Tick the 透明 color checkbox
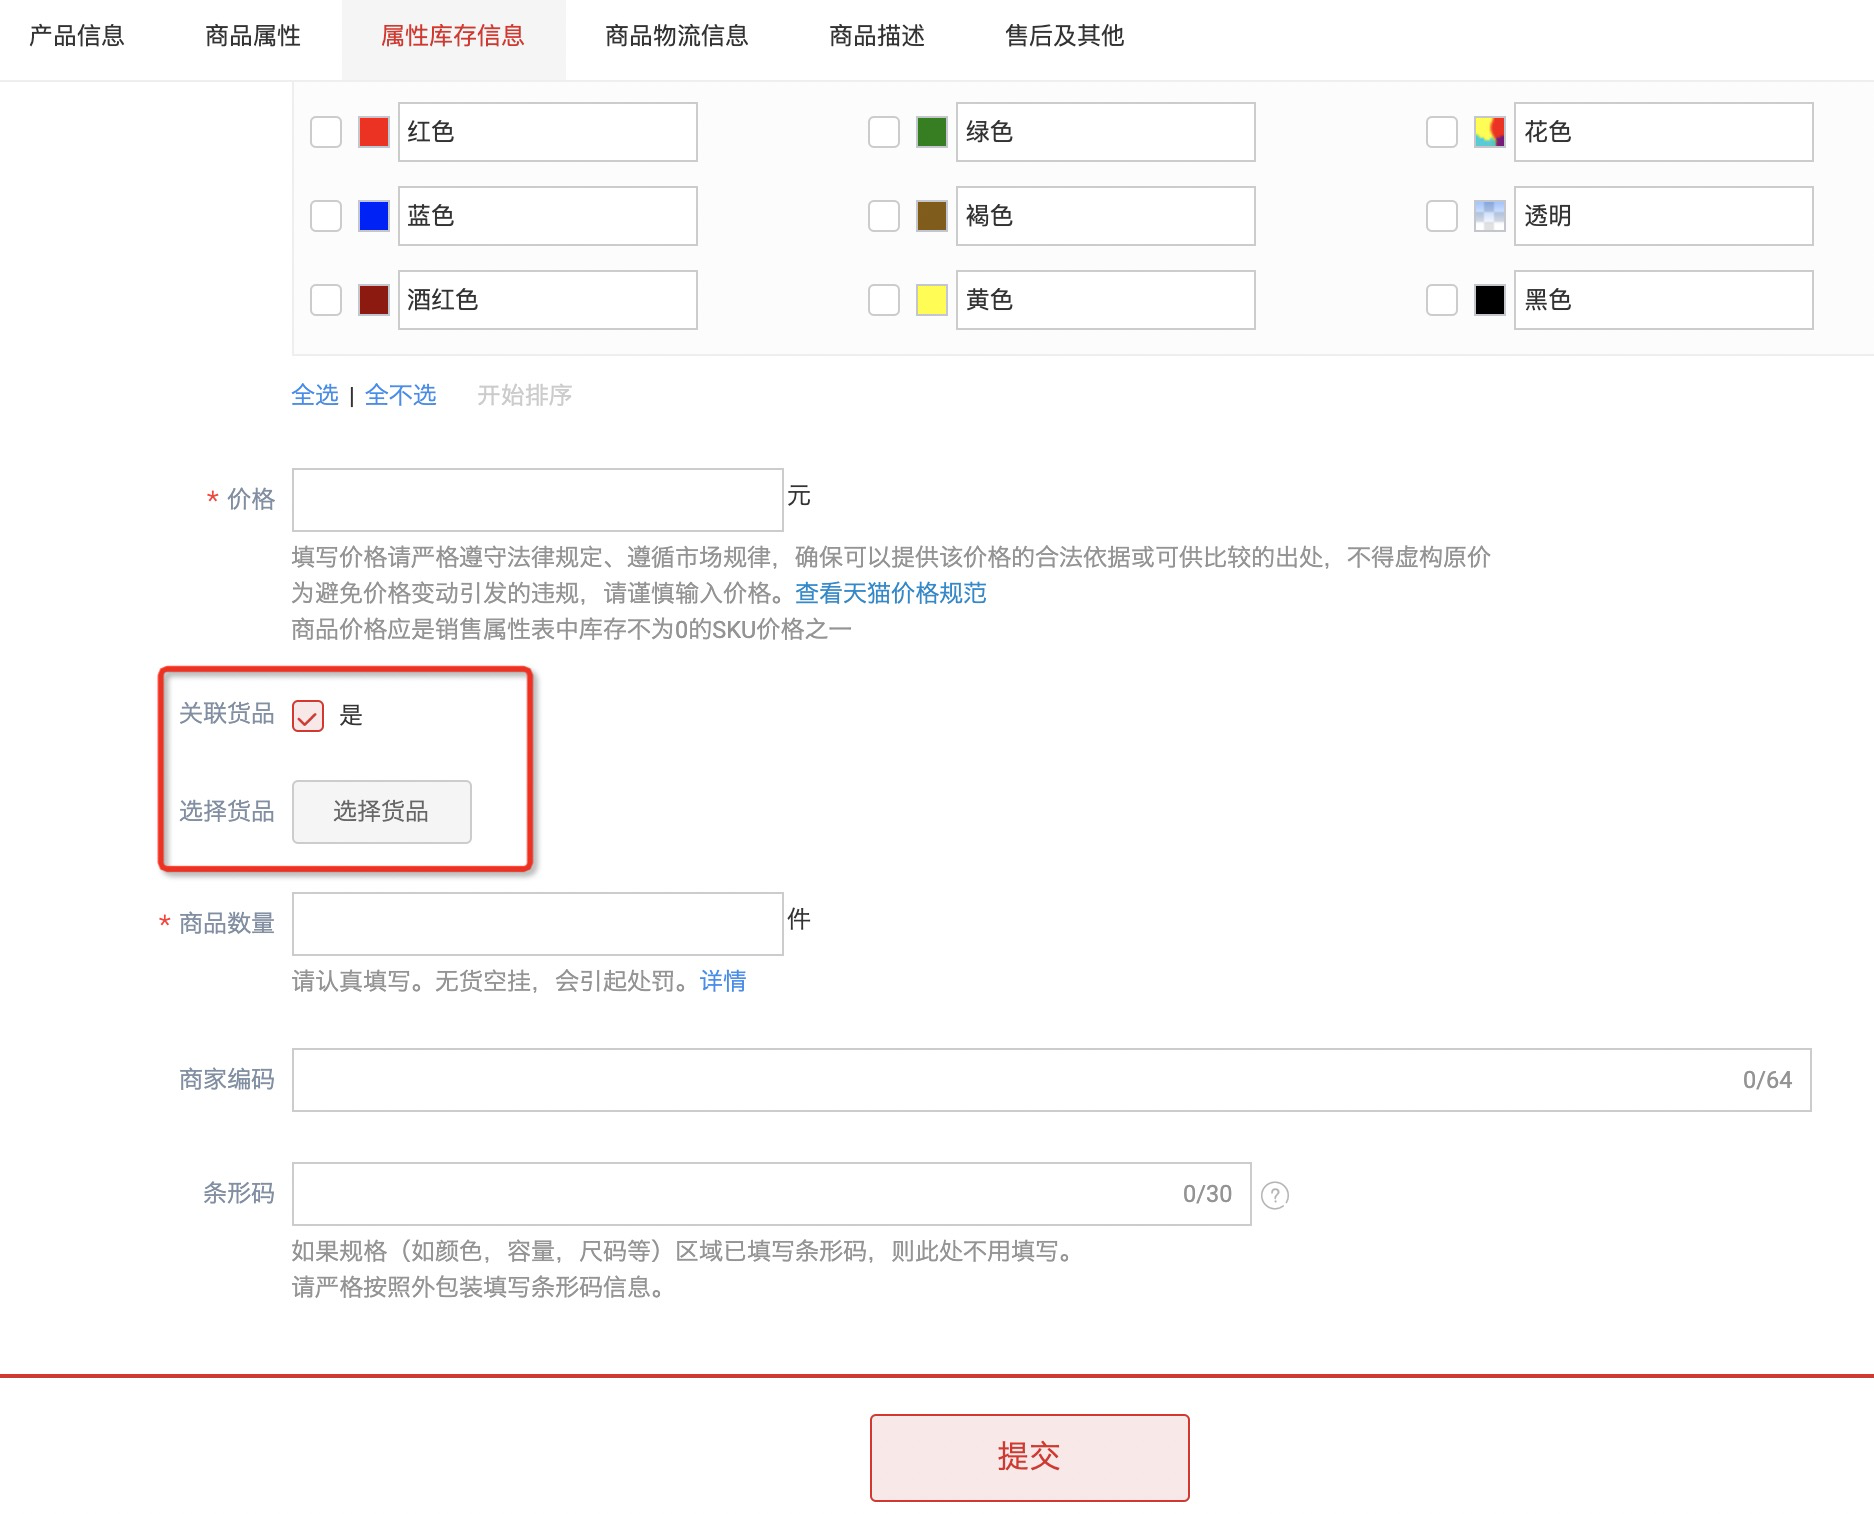Screen dimensions: 1874x1514 [x=1442, y=216]
